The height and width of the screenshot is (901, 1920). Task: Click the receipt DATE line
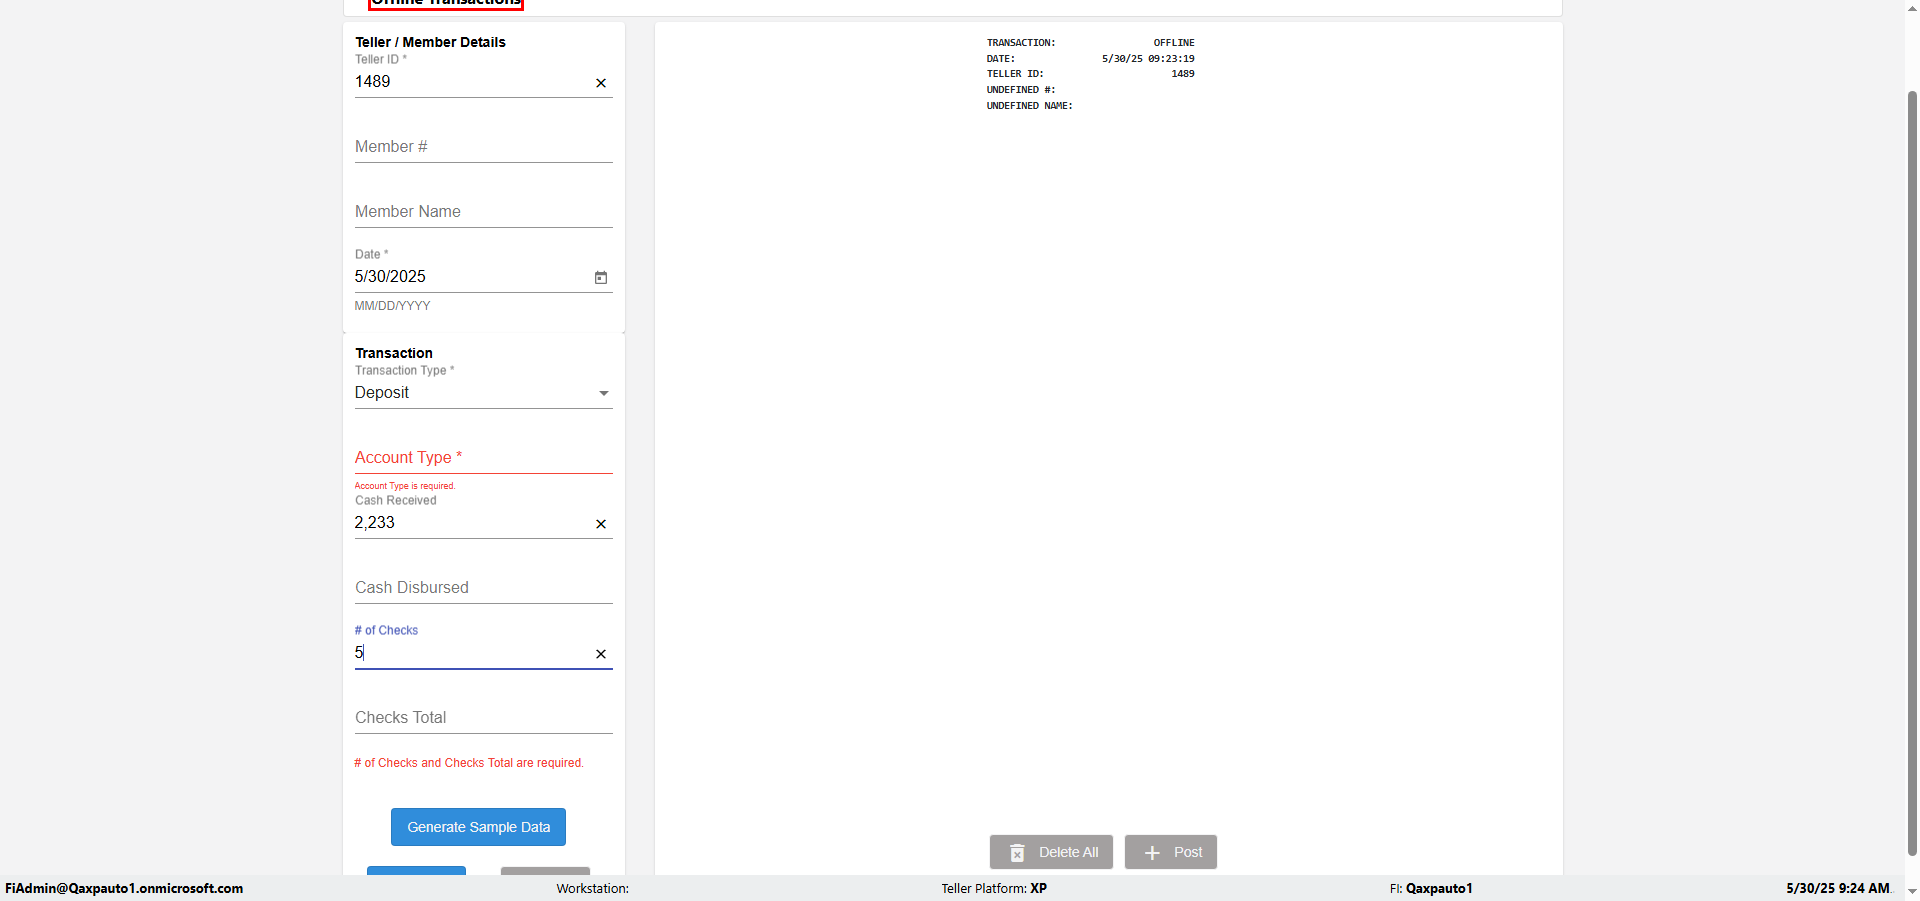coord(1091,59)
